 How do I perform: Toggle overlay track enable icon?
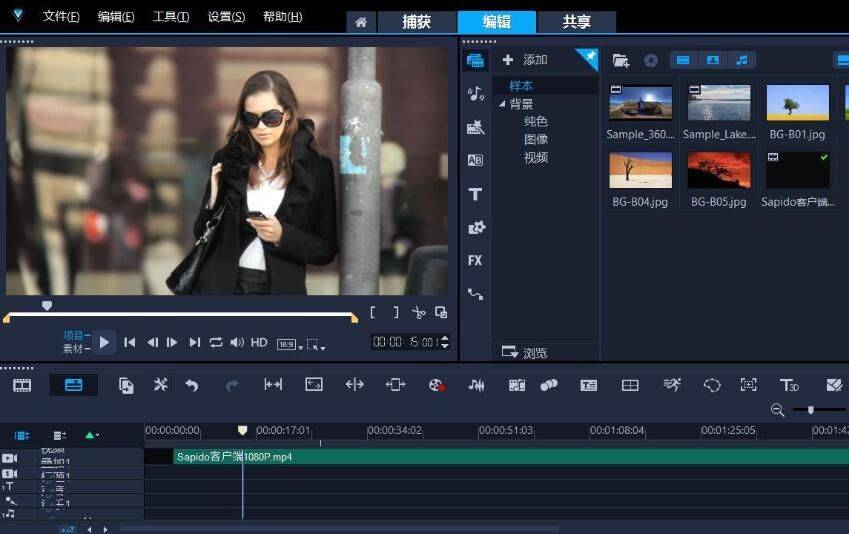point(9,474)
